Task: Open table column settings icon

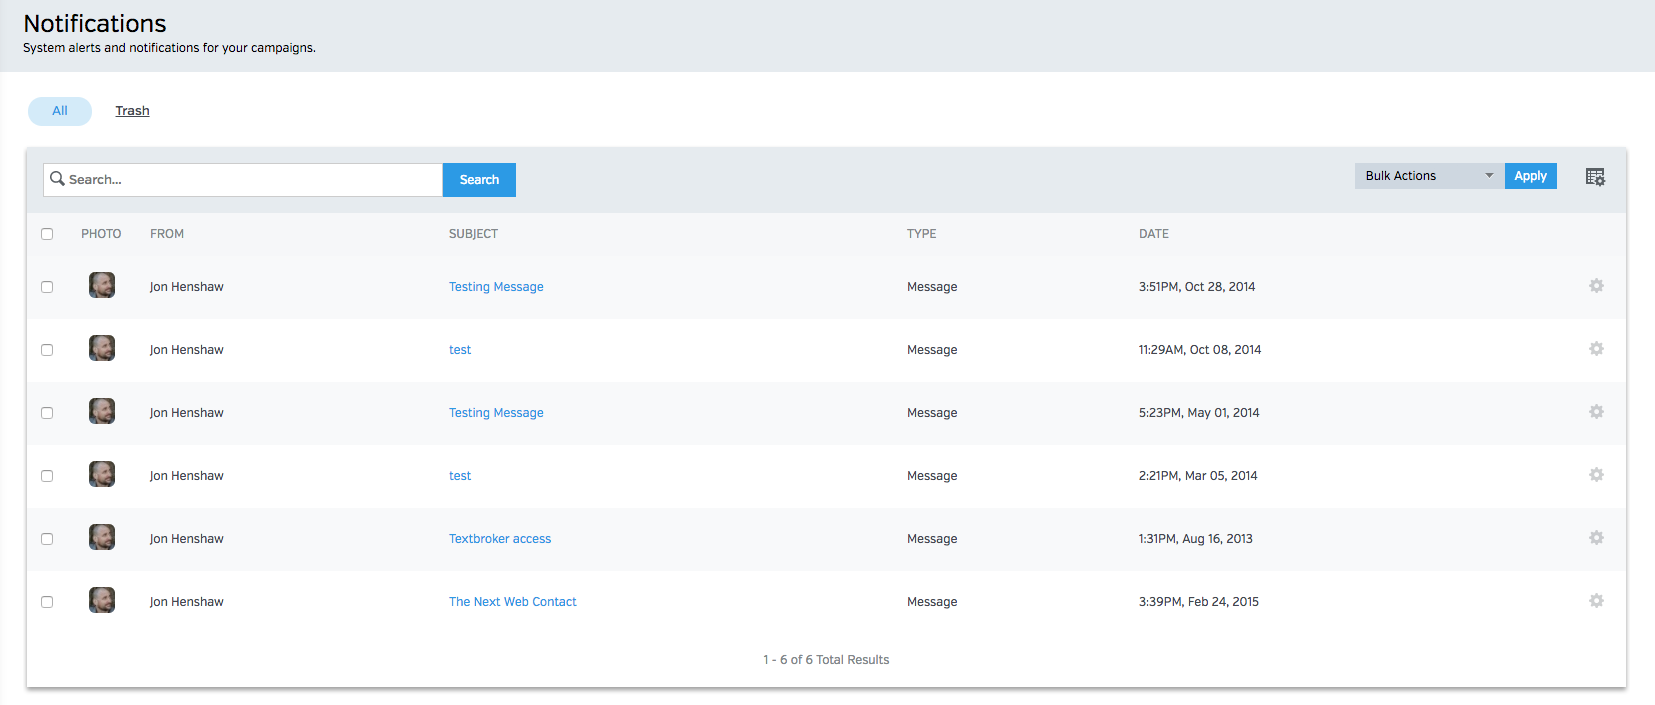Action: (1595, 177)
